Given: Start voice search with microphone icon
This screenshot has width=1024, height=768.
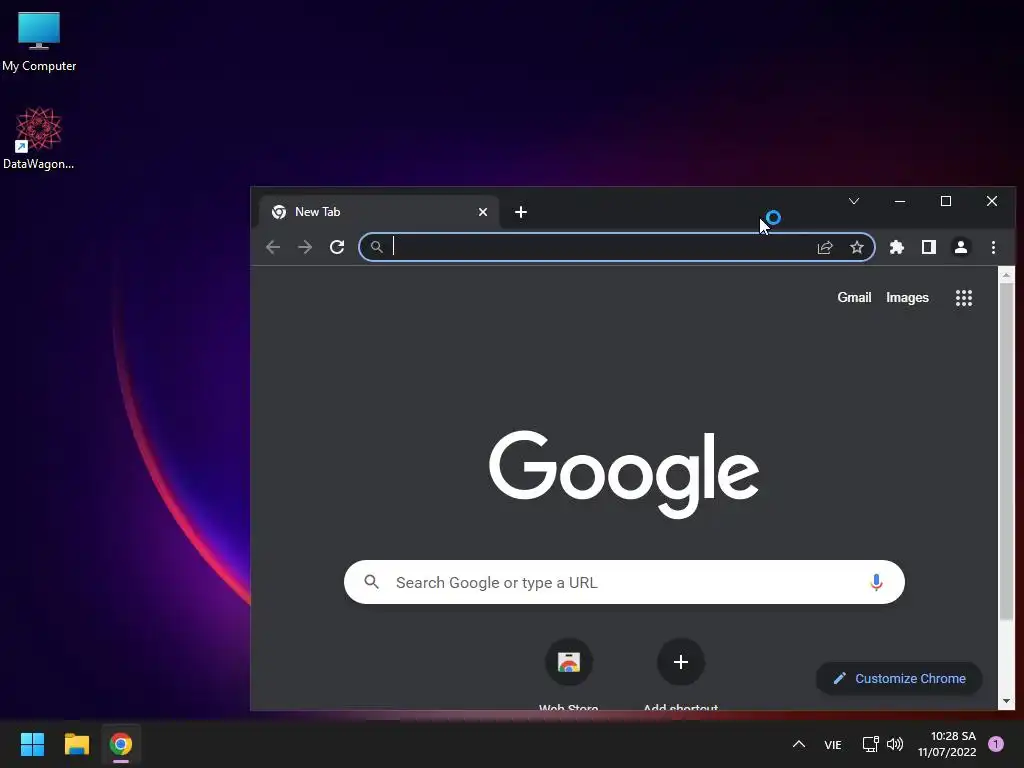Looking at the screenshot, I should pos(876,582).
